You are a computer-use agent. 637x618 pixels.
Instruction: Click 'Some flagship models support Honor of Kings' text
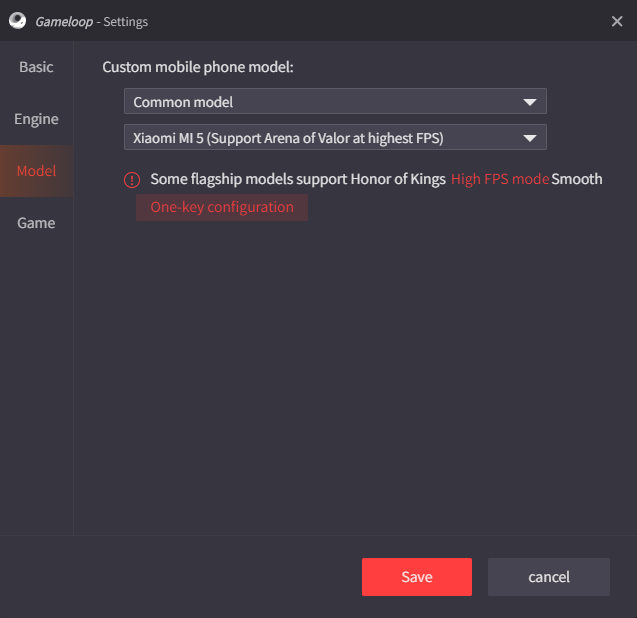pyautogui.click(x=298, y=179)
